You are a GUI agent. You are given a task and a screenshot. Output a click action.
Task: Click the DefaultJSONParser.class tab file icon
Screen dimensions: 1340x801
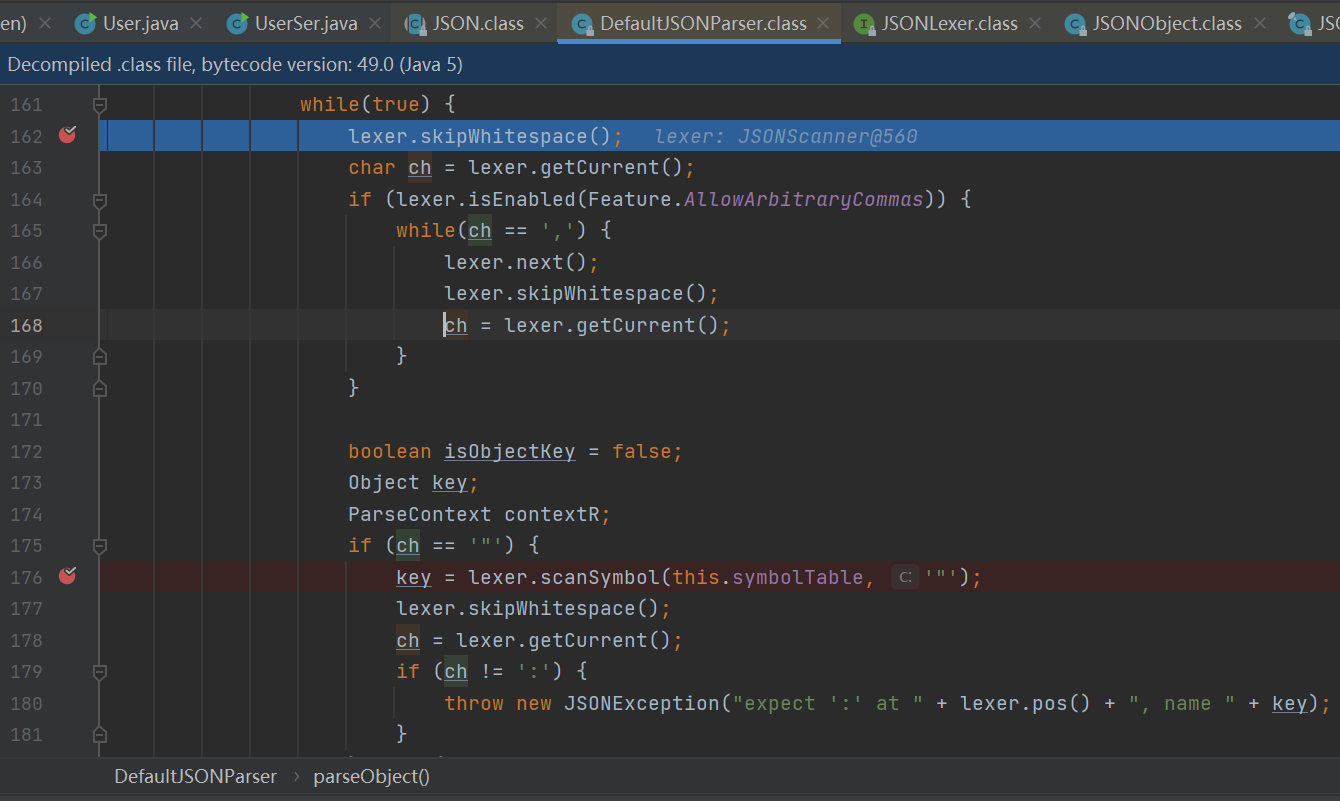pos(582,23)
